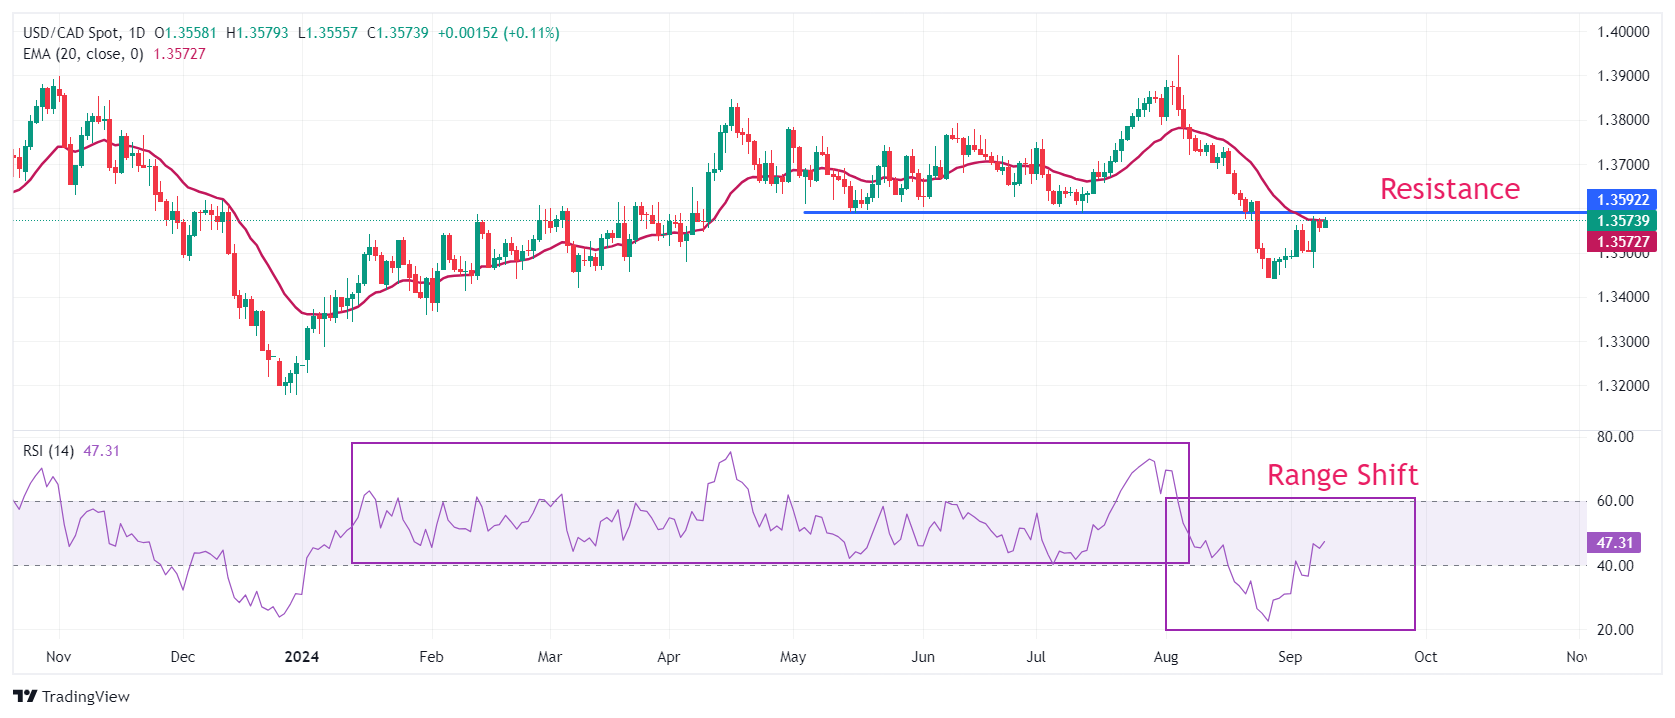Click the blue horizontal resistance line
1675x718 pixels.
coord(1000,212)
